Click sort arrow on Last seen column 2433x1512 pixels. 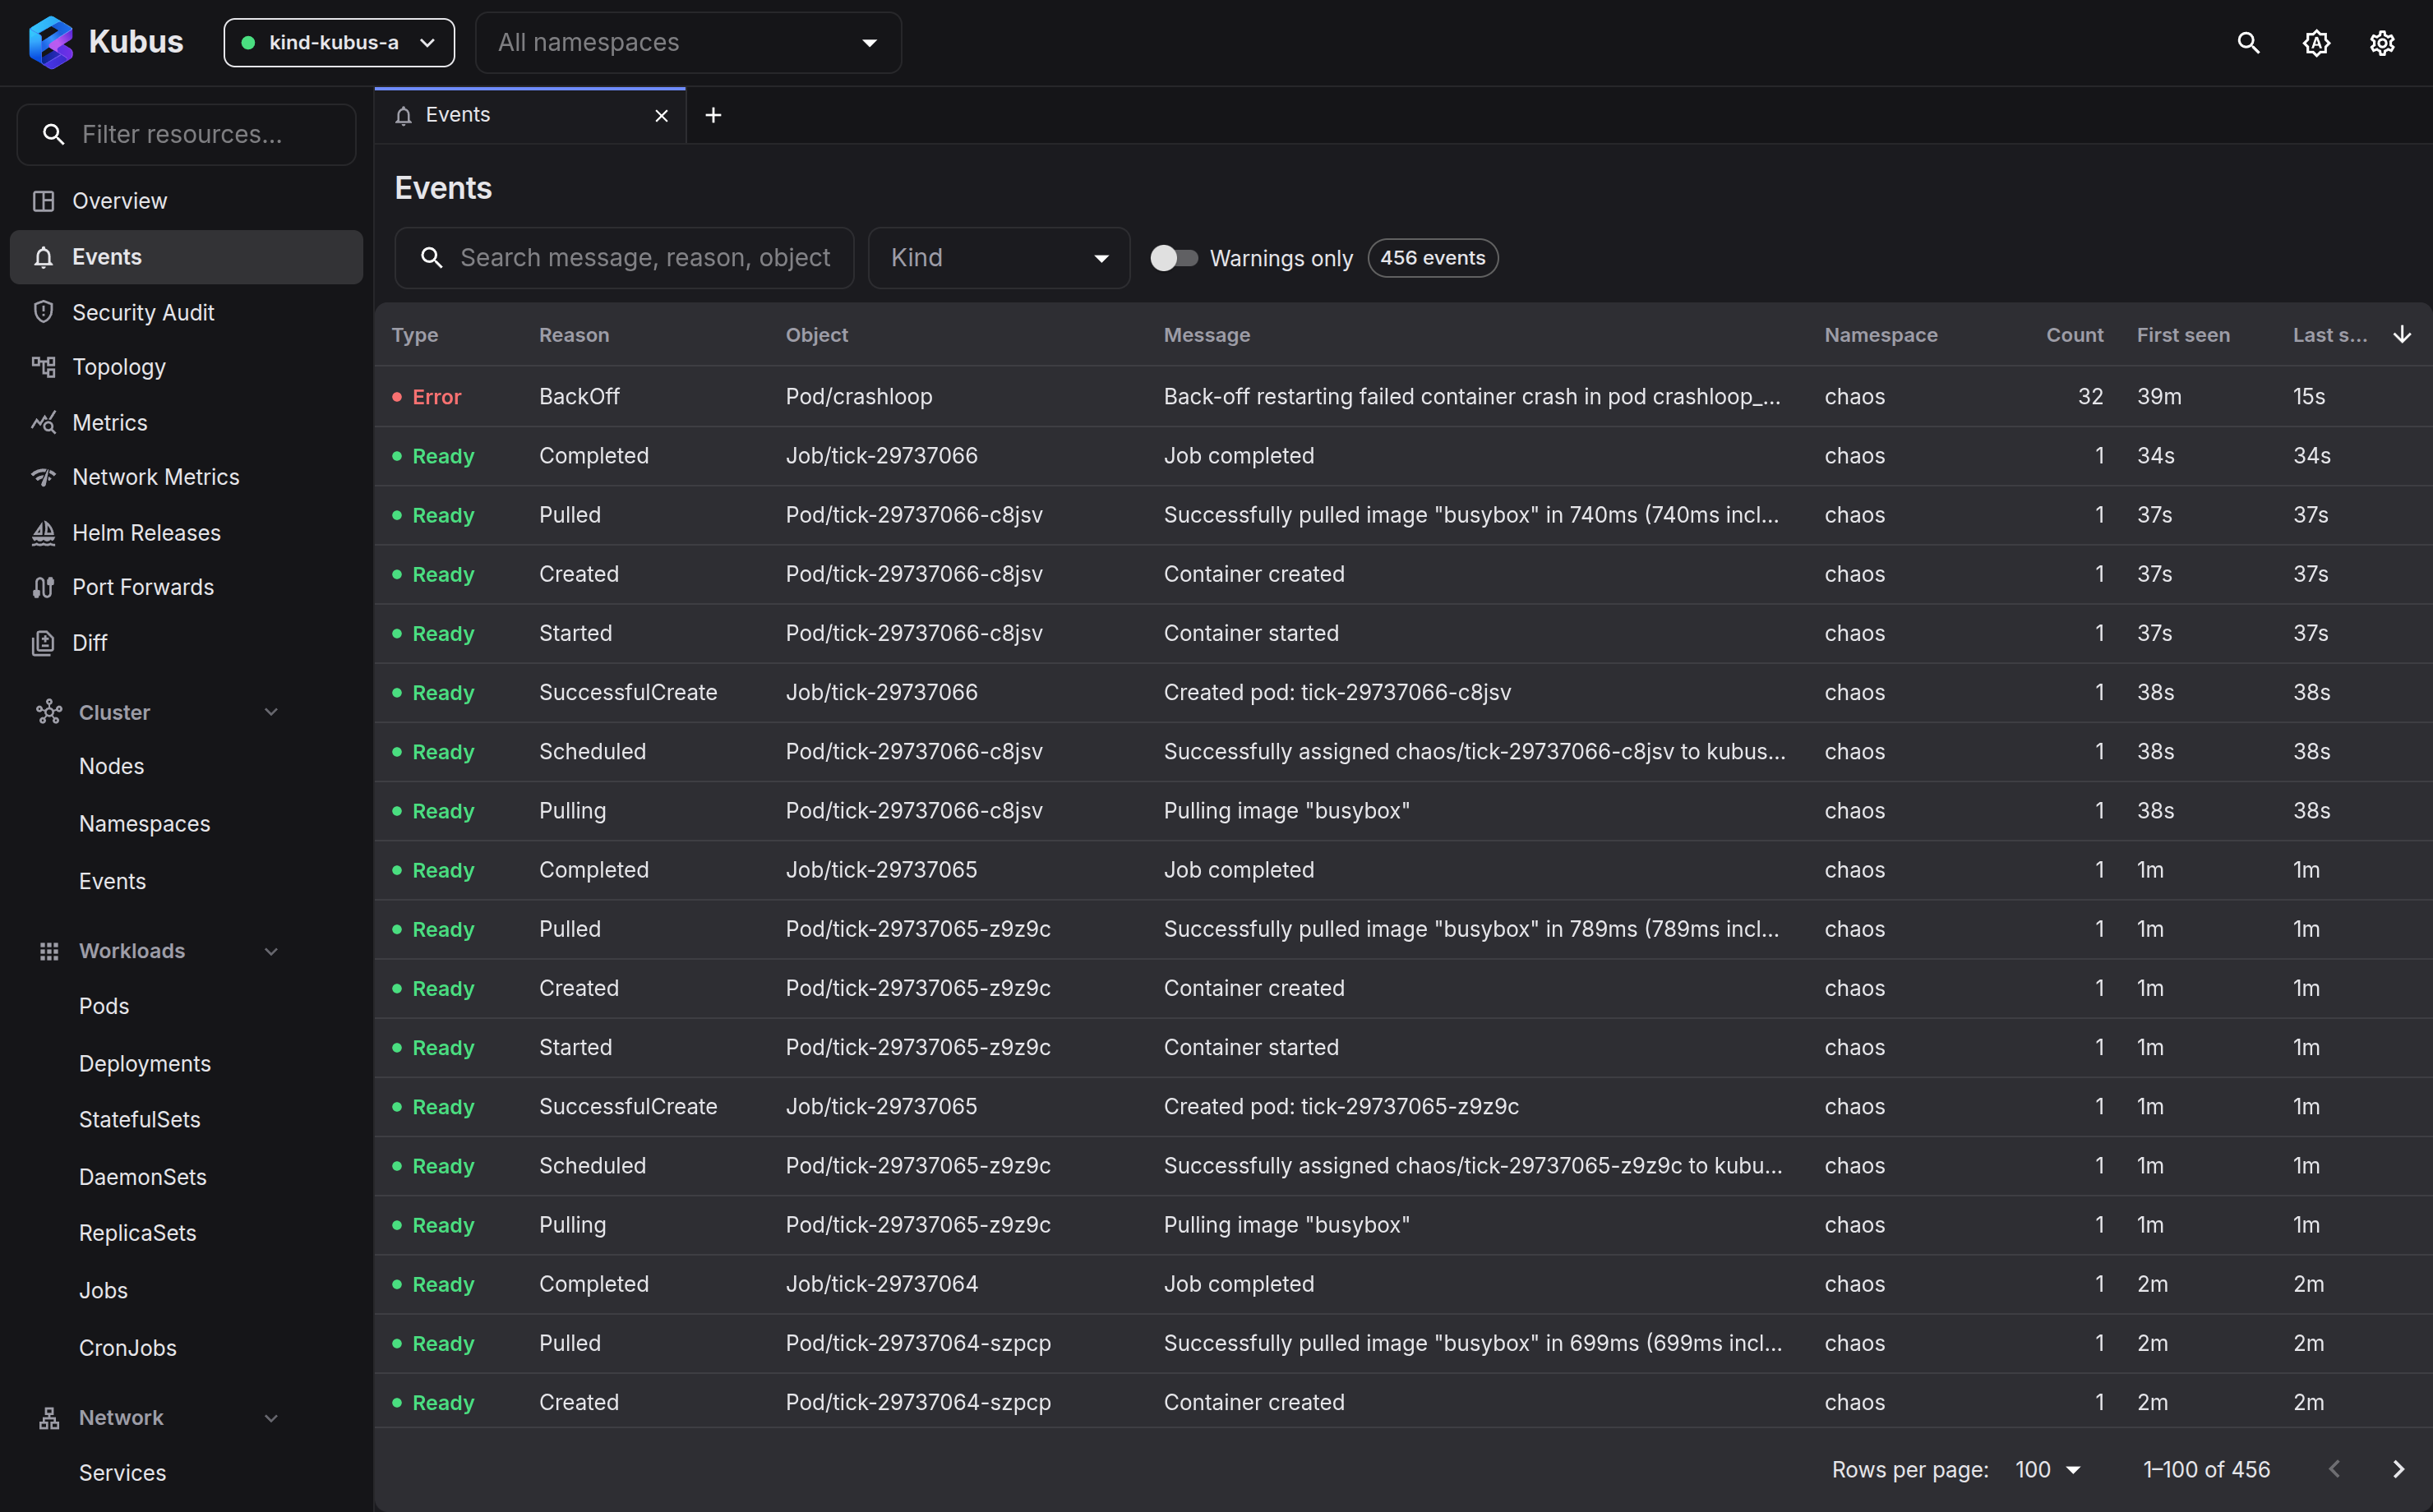tap(2401, 335)
